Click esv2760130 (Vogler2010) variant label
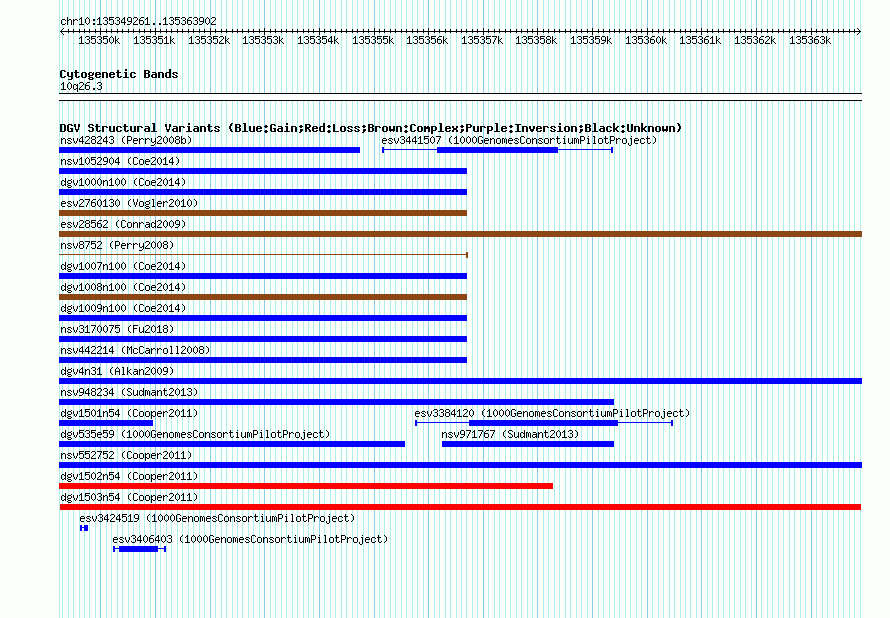 pyautogui.click(x=129, y=203)
